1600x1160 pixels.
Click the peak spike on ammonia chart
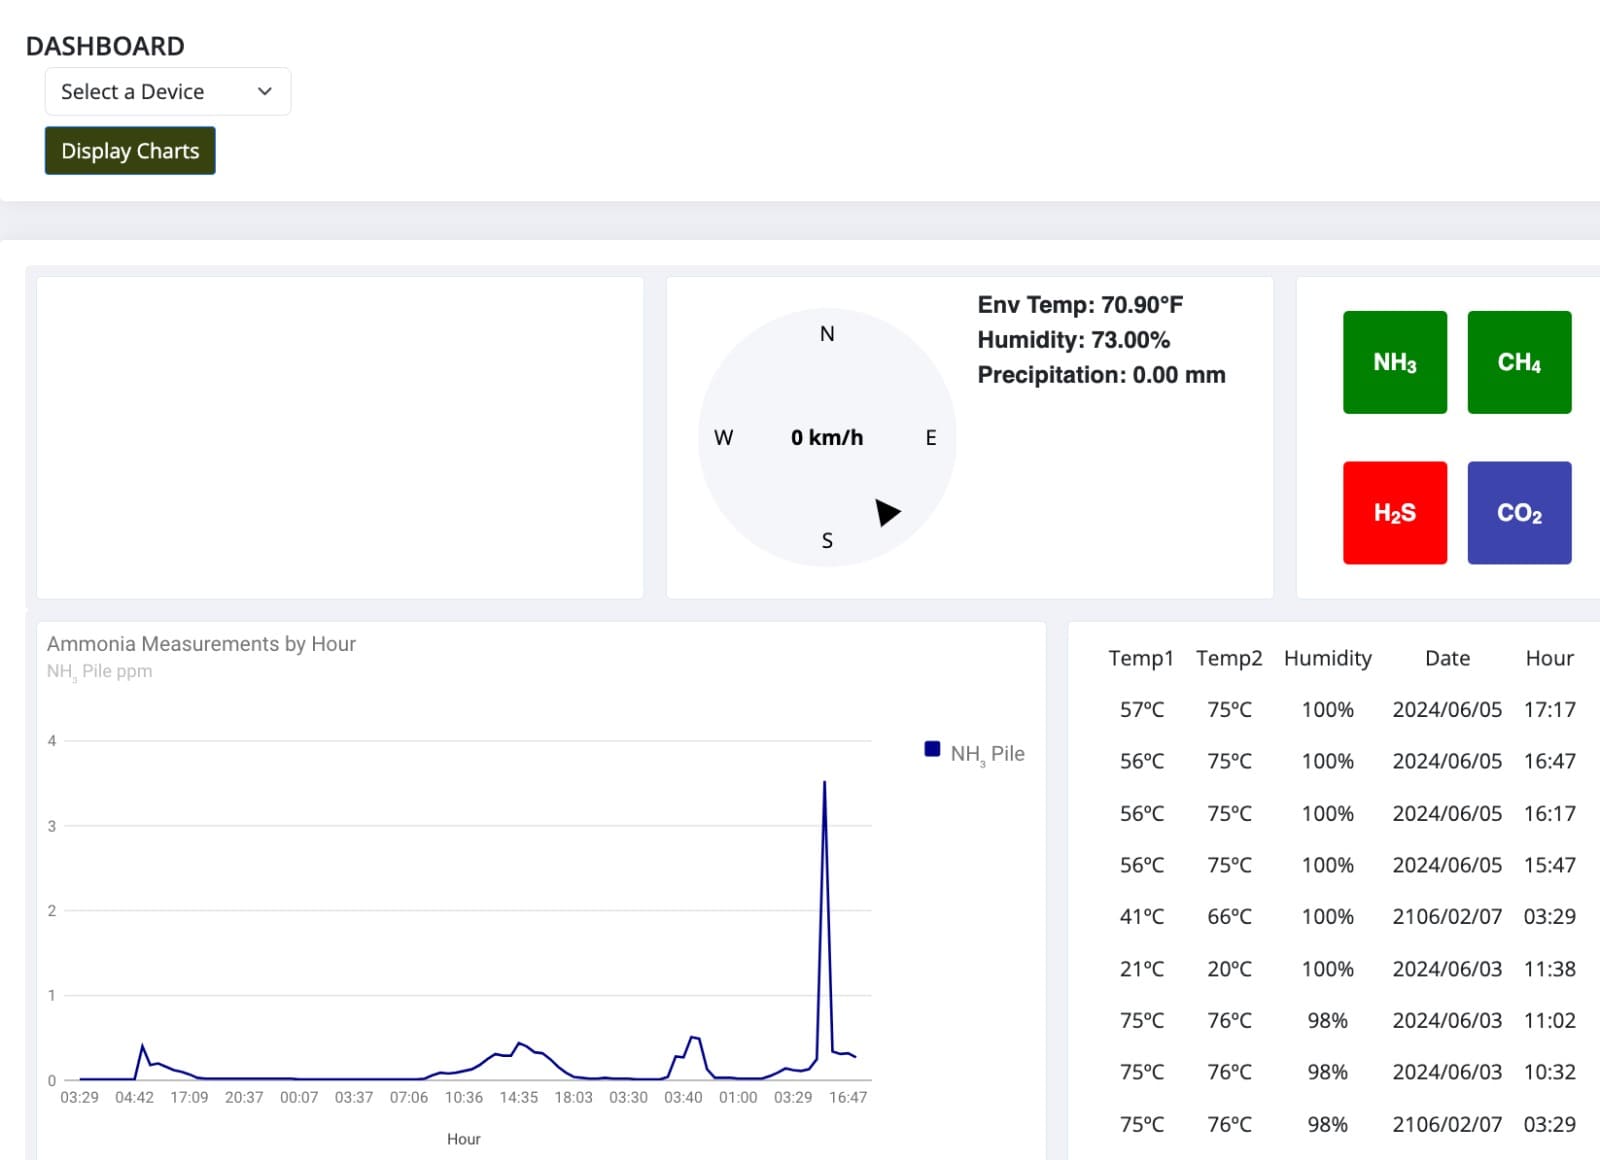pos(824,783)
